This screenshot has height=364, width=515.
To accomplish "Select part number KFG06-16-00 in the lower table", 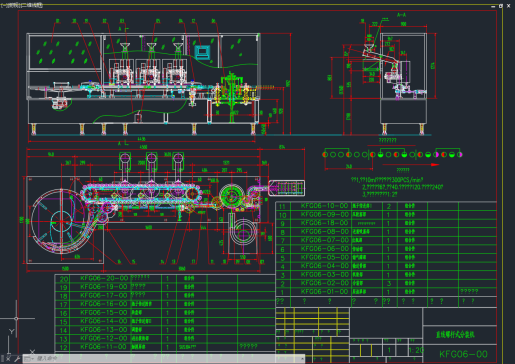I will [x=104, y=304].
